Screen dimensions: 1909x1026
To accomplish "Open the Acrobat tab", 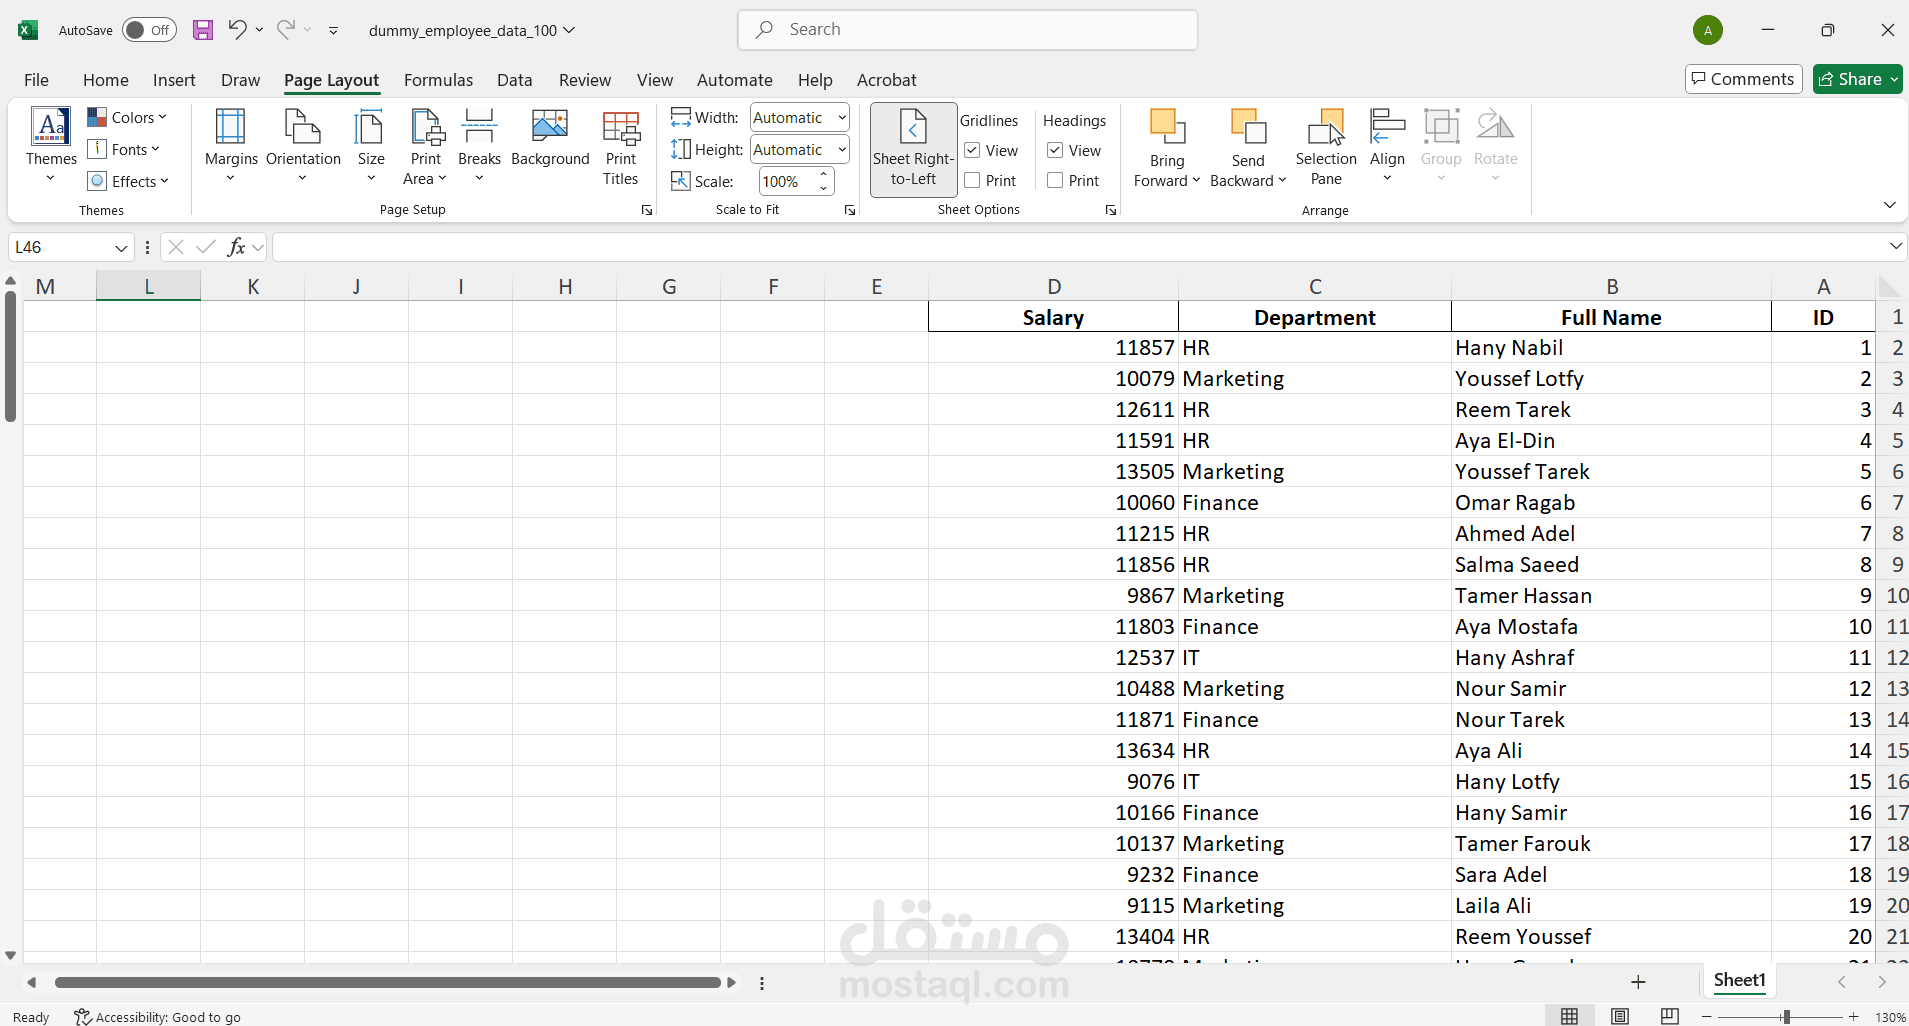I will coord(886,80).
